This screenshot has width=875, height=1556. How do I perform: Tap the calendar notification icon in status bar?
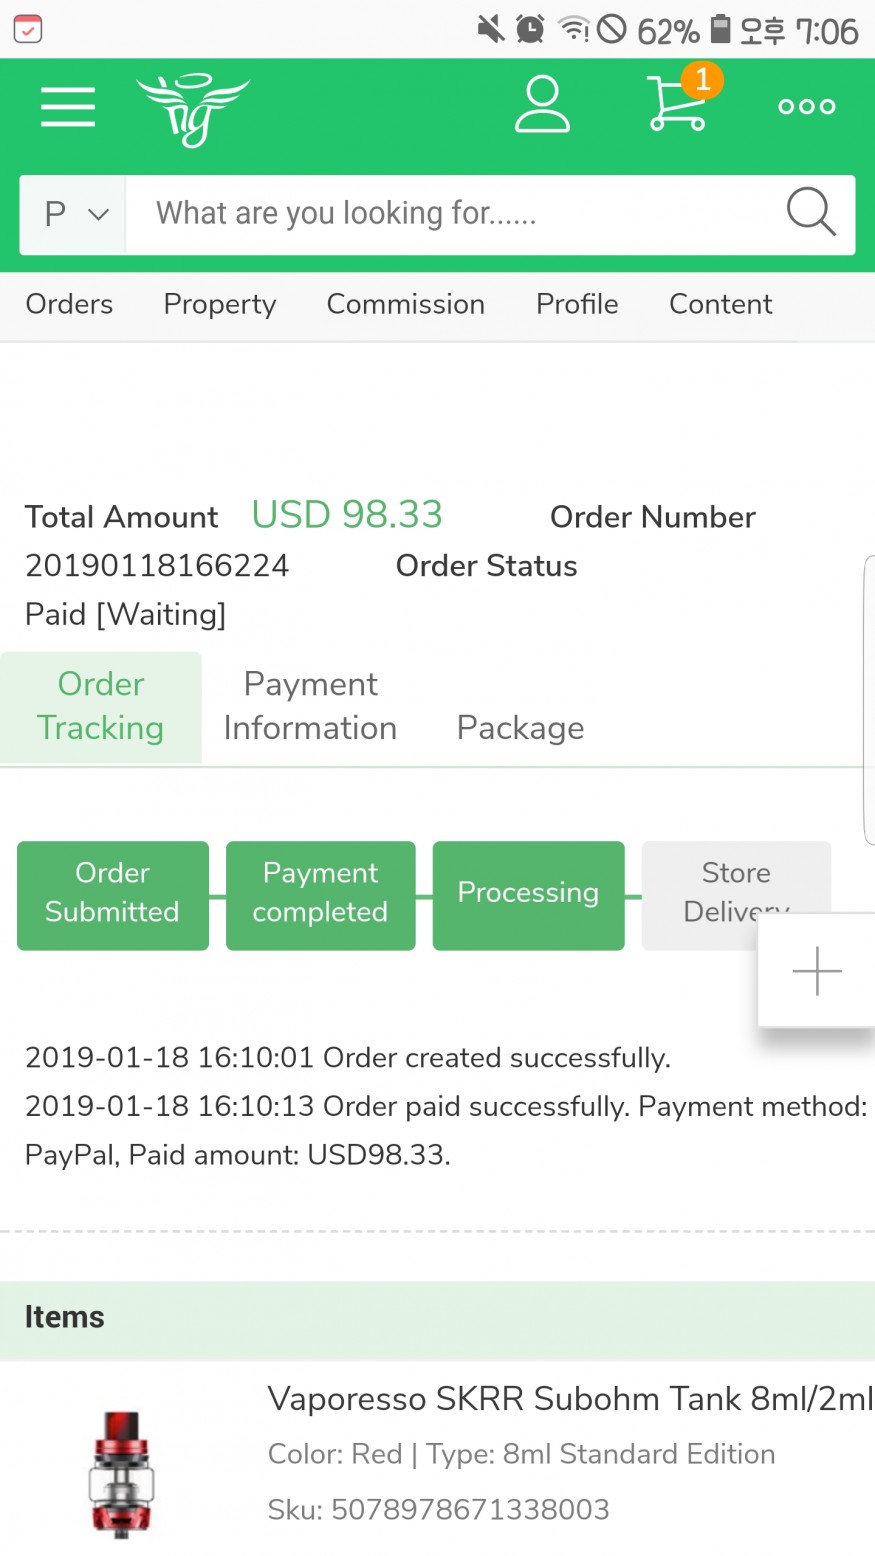[x=28, y=29]
